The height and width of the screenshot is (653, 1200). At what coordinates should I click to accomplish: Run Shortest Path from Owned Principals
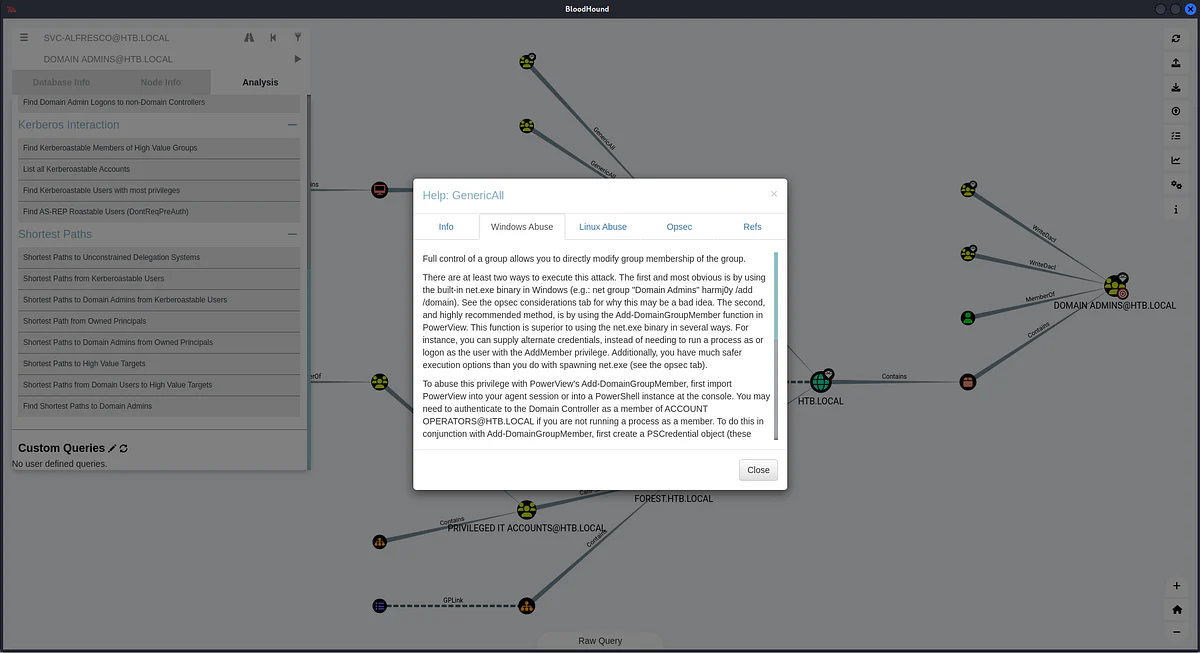[x=159, y=321]
